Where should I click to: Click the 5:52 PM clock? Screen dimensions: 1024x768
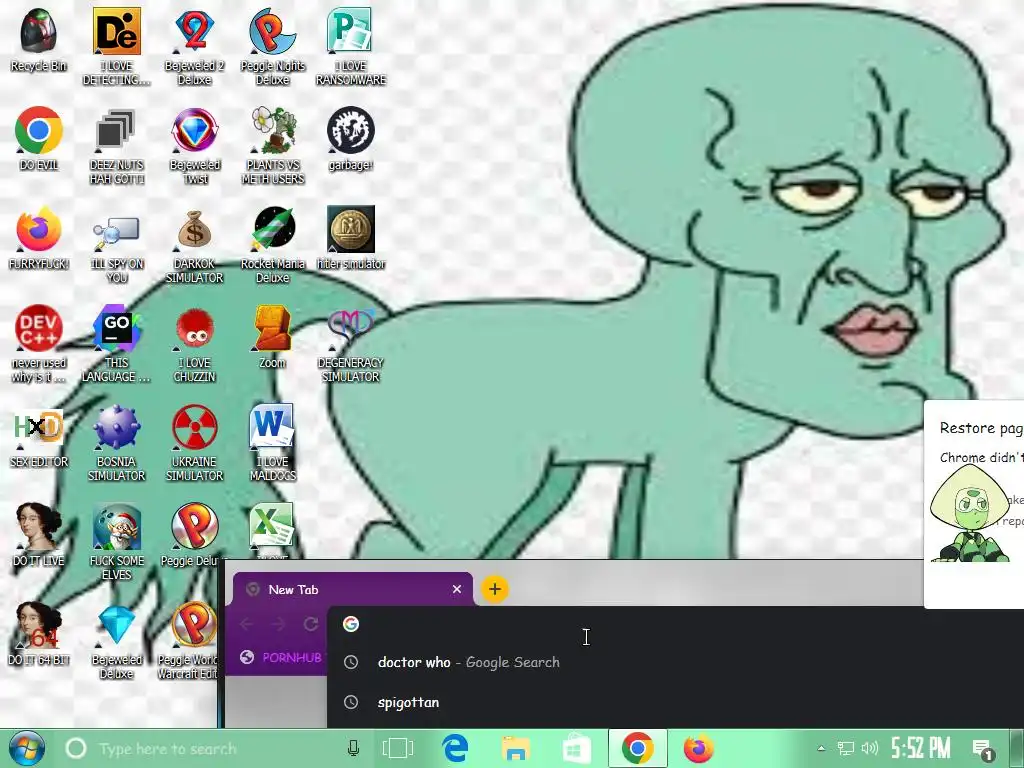coord(921,748)
